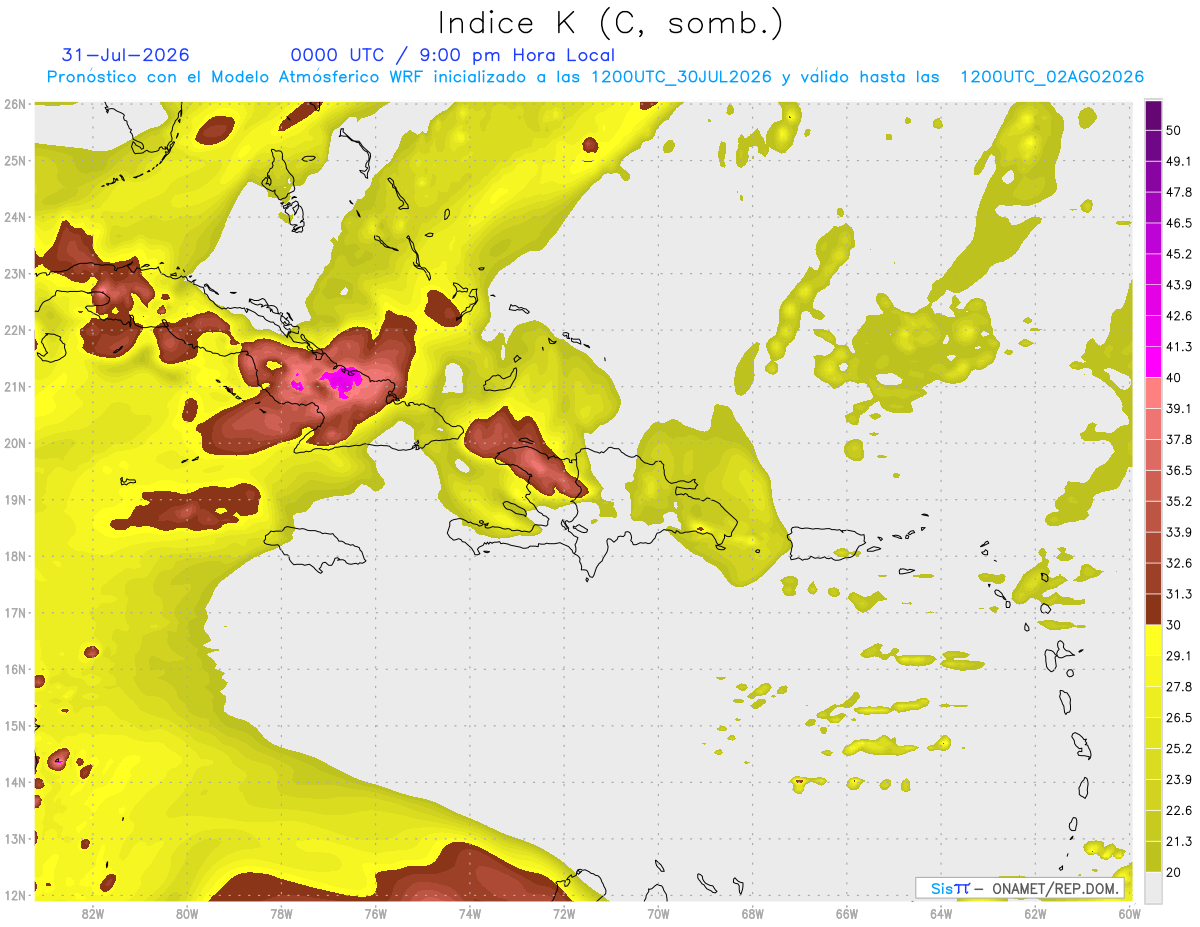Click the bright yellow swatch between 29.1 and 30
1200x927 pixels.
(1153, 641)
